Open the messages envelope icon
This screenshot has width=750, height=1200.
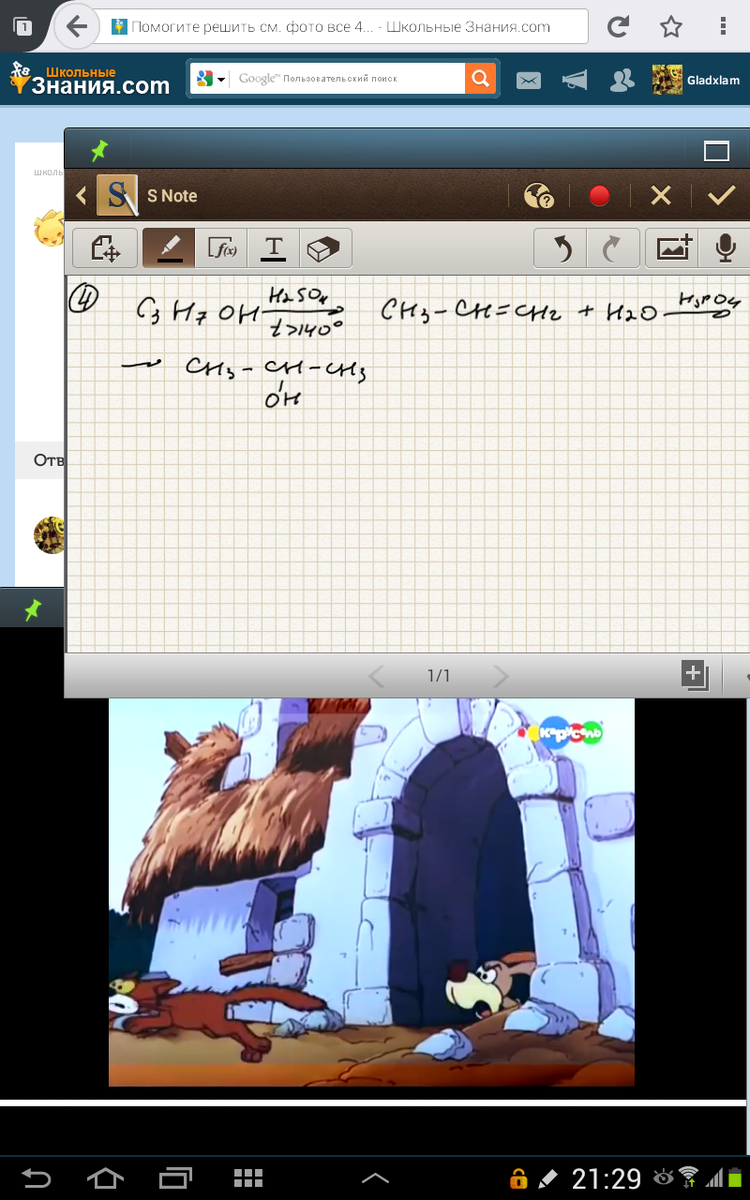(x=529, y=80)
